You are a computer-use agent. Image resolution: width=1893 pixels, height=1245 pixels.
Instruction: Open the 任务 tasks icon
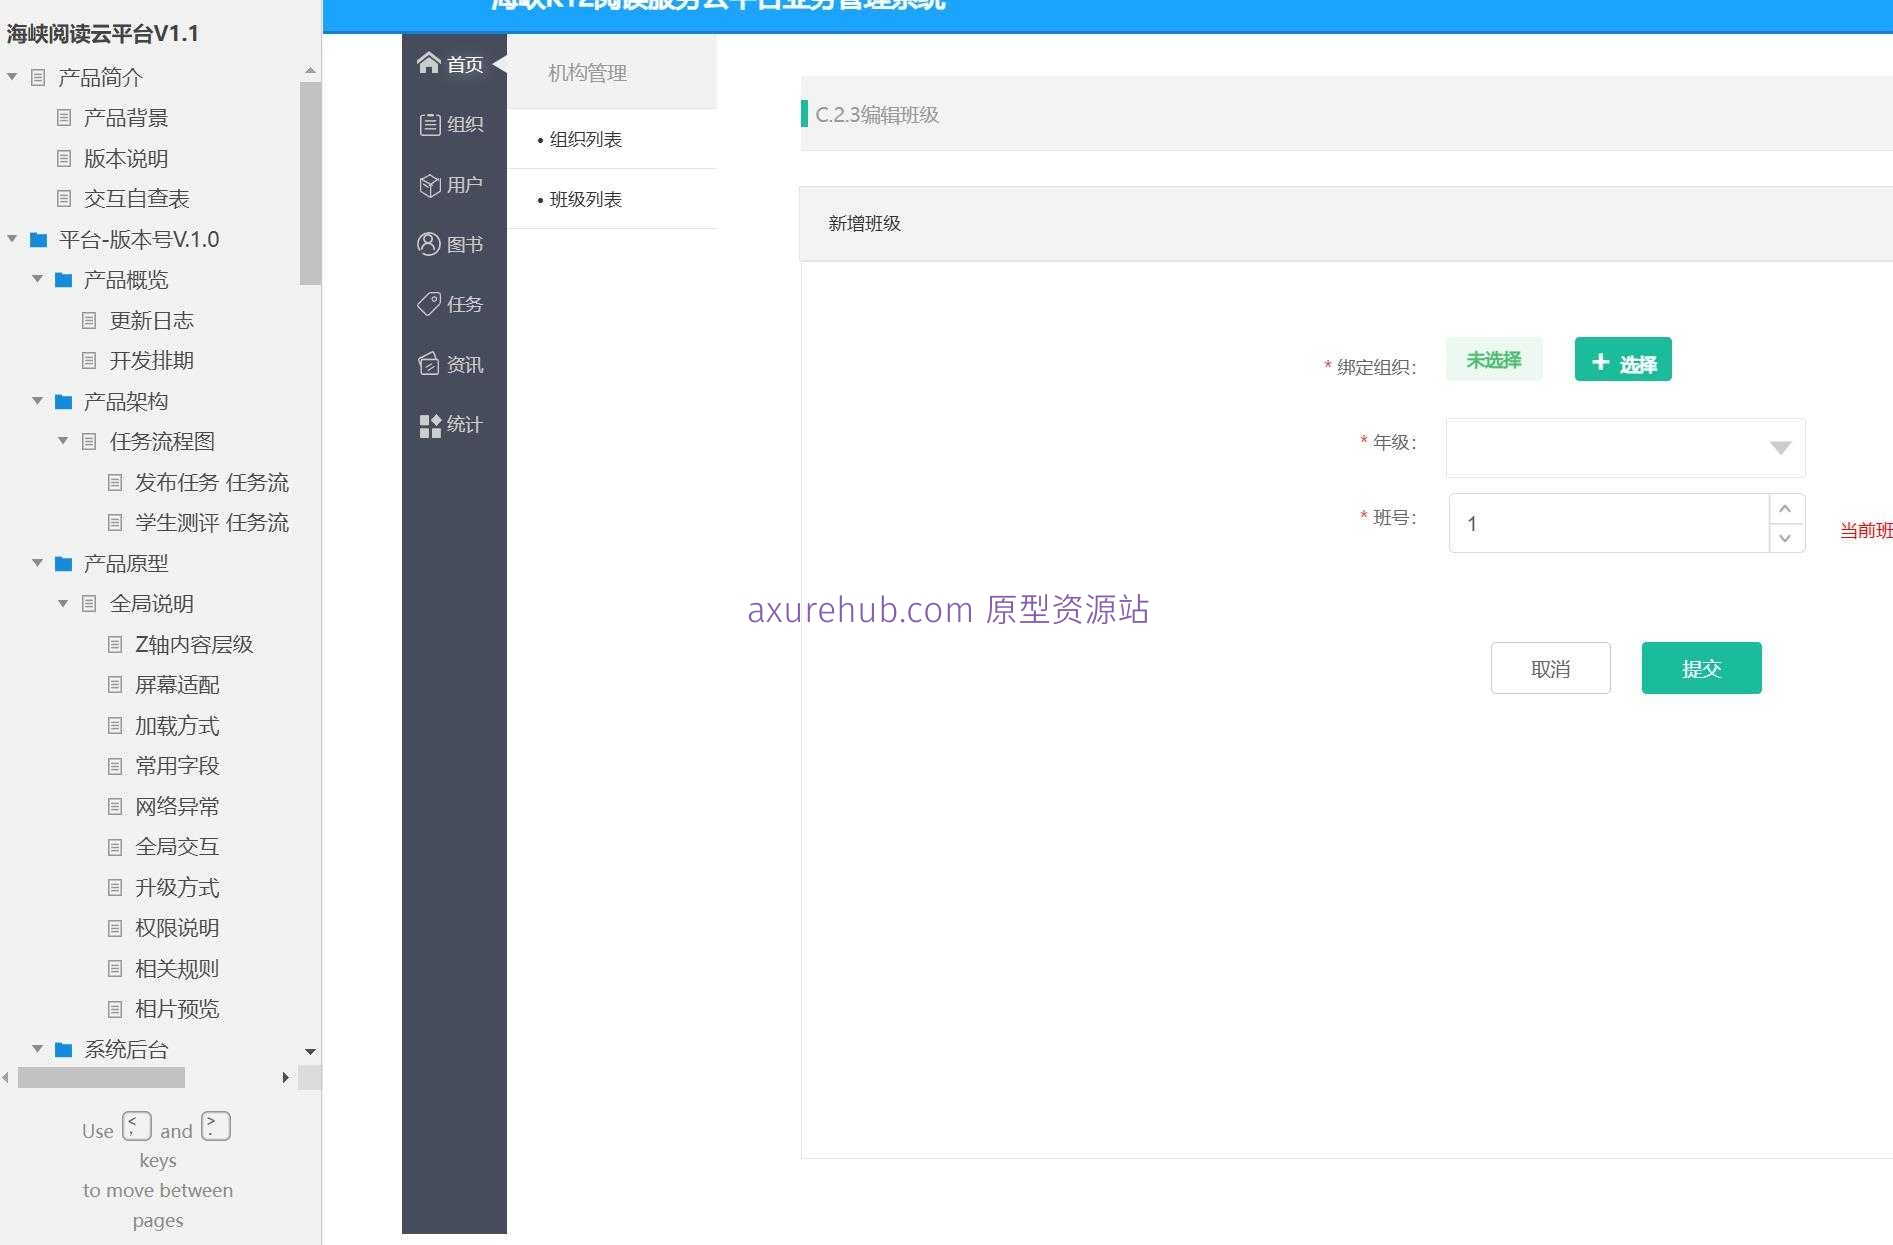429,304
